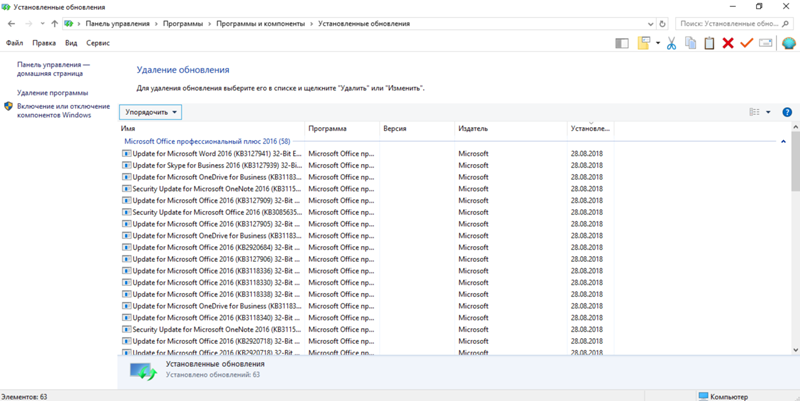
Task: Click the Installed Updates icon in the details pane
Action: click(143, 372)
